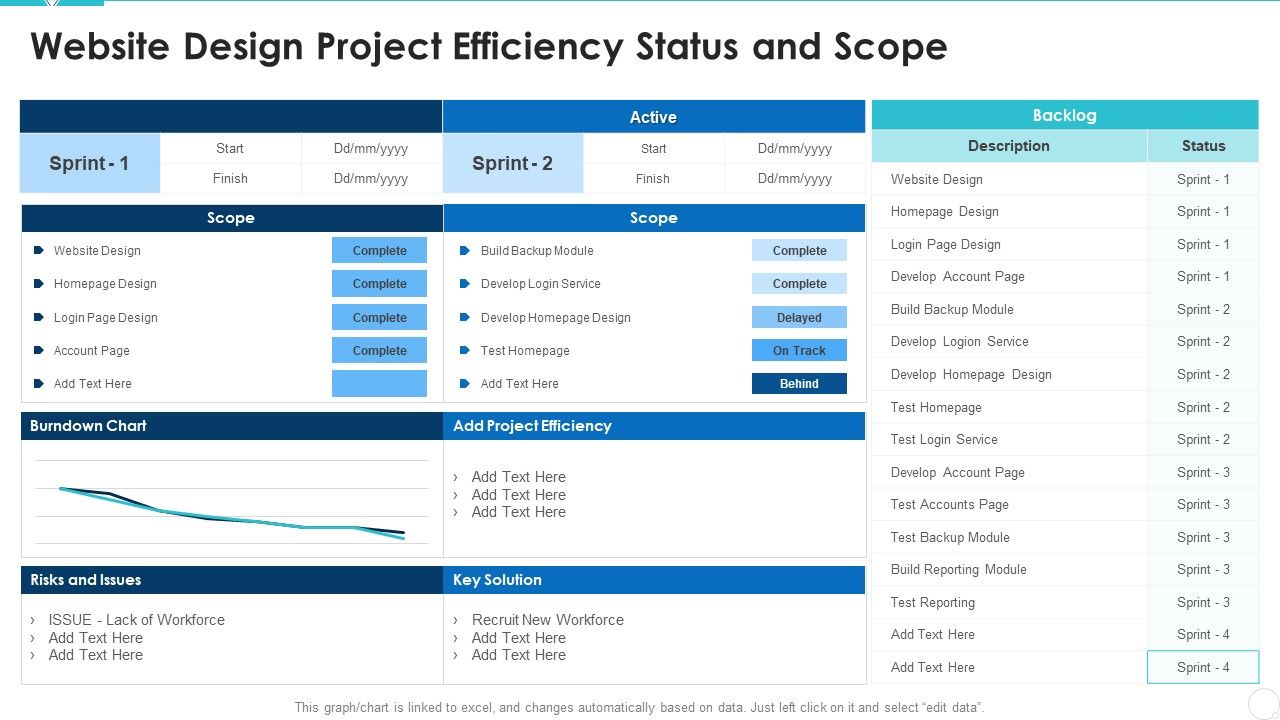1280x720 pixels.
Task: Click the Complete badge for Develop Login Service
Action: point(799,283)
